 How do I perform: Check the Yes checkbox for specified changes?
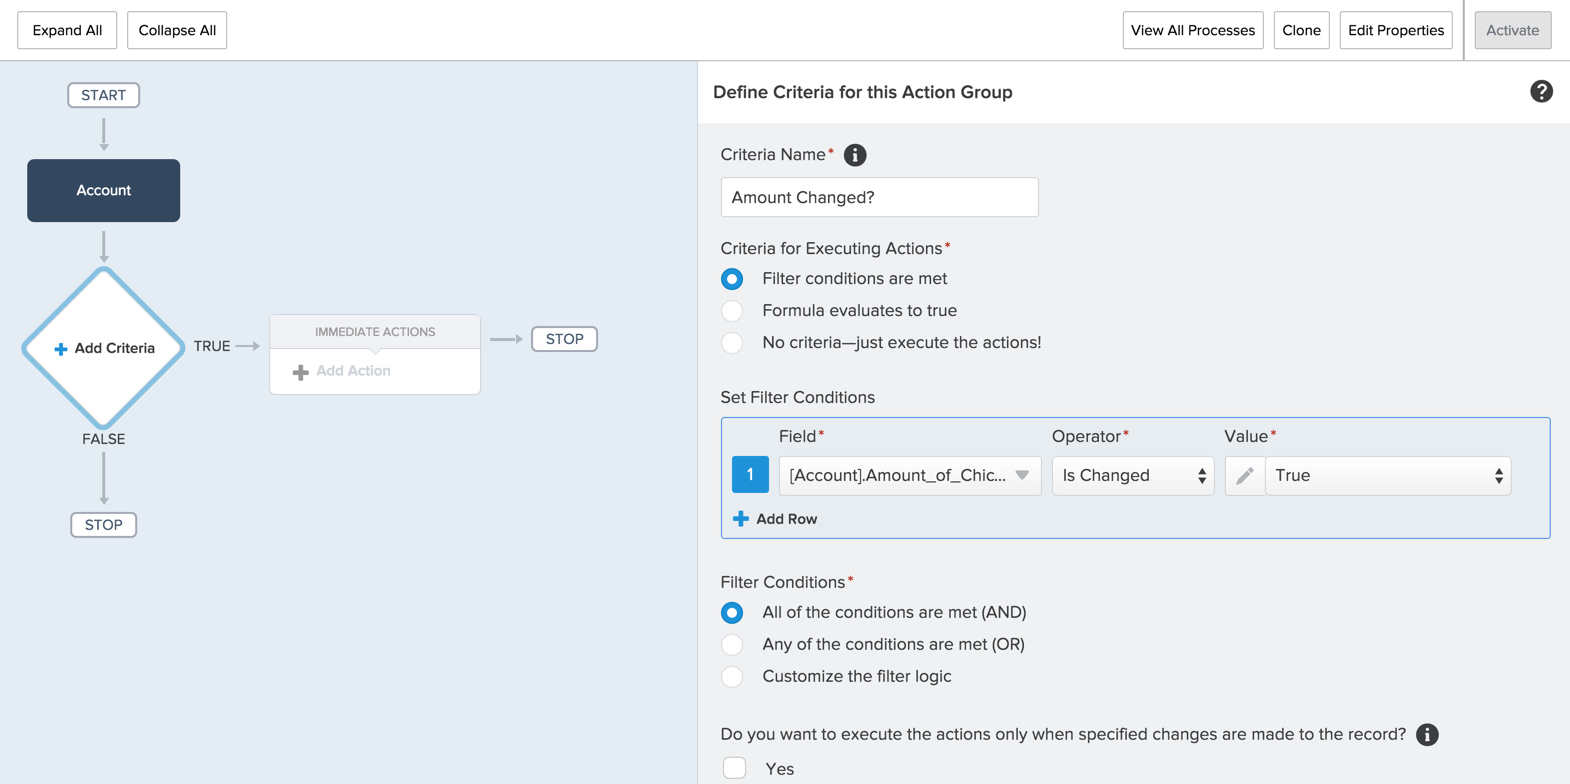point(735,768)
